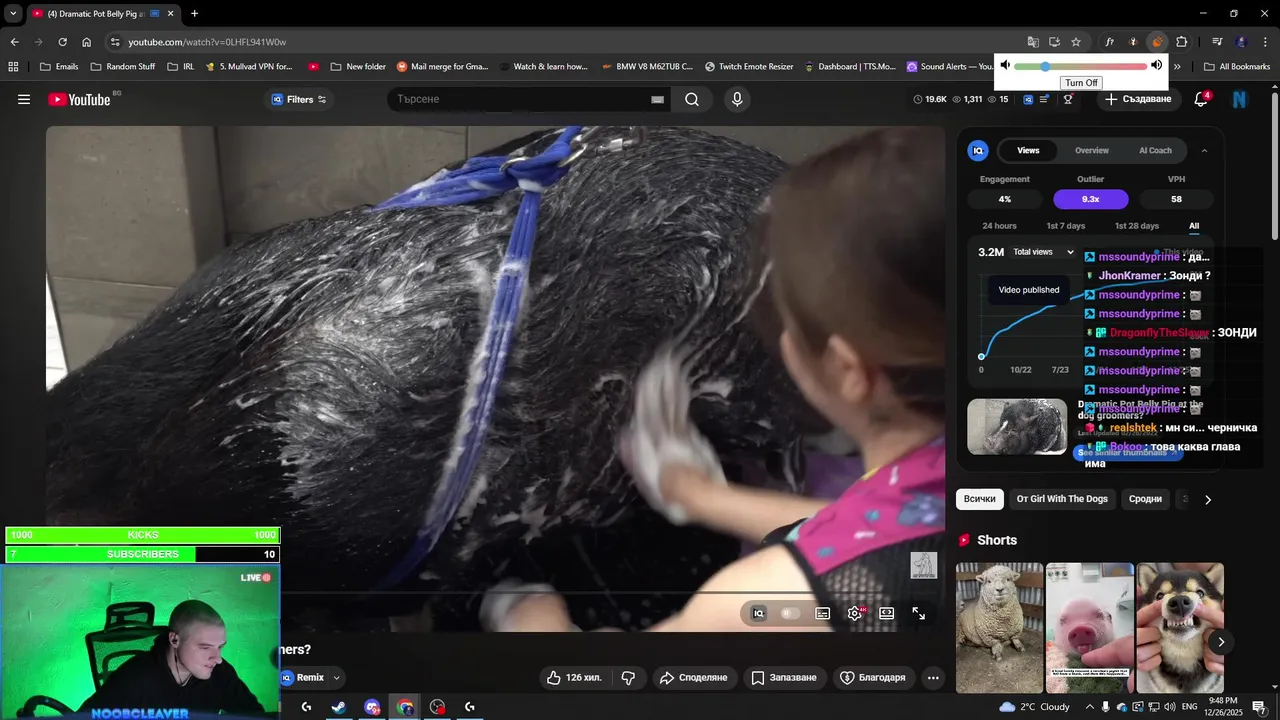Click the search magnifier button
Viewport: 1280px width, 720px height.
(692, 99)
